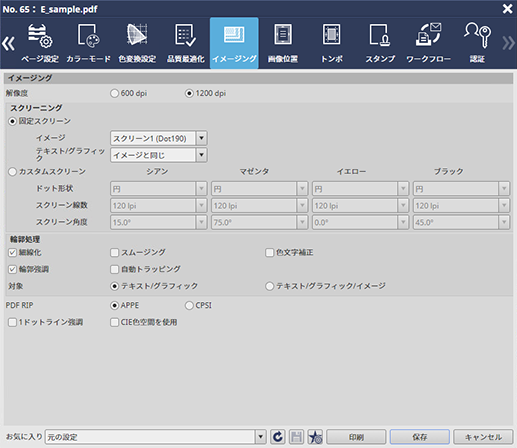The image size is (517, 448).
Task: Click the reload favorites refresh icon
Action: [277, 437]
